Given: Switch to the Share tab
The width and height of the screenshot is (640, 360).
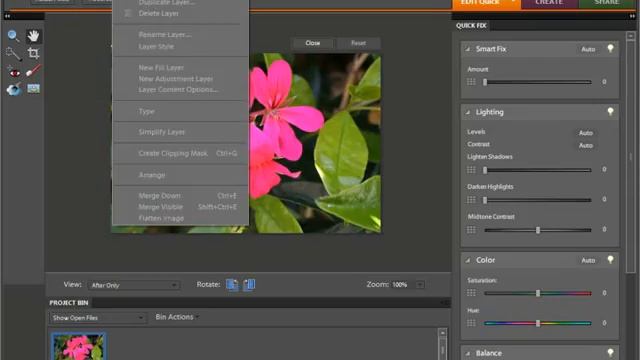Looking at the screenshot, I should click(x=607, y=3).
